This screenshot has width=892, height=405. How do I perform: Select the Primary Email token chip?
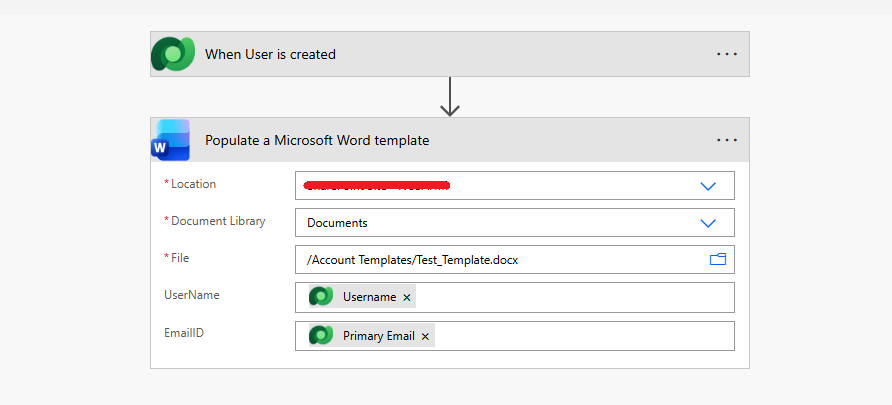tap(372, 335)
